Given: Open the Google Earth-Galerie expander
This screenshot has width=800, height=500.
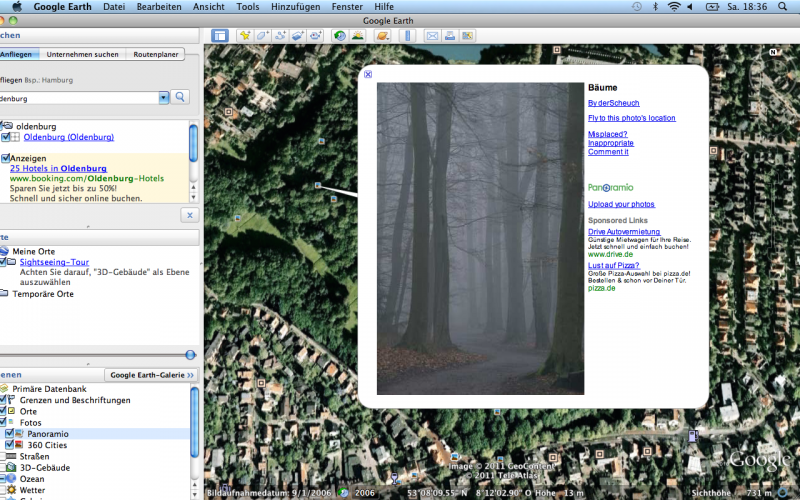Looking at the screenshot, I should pyautogui.click(x=152, y=374).
